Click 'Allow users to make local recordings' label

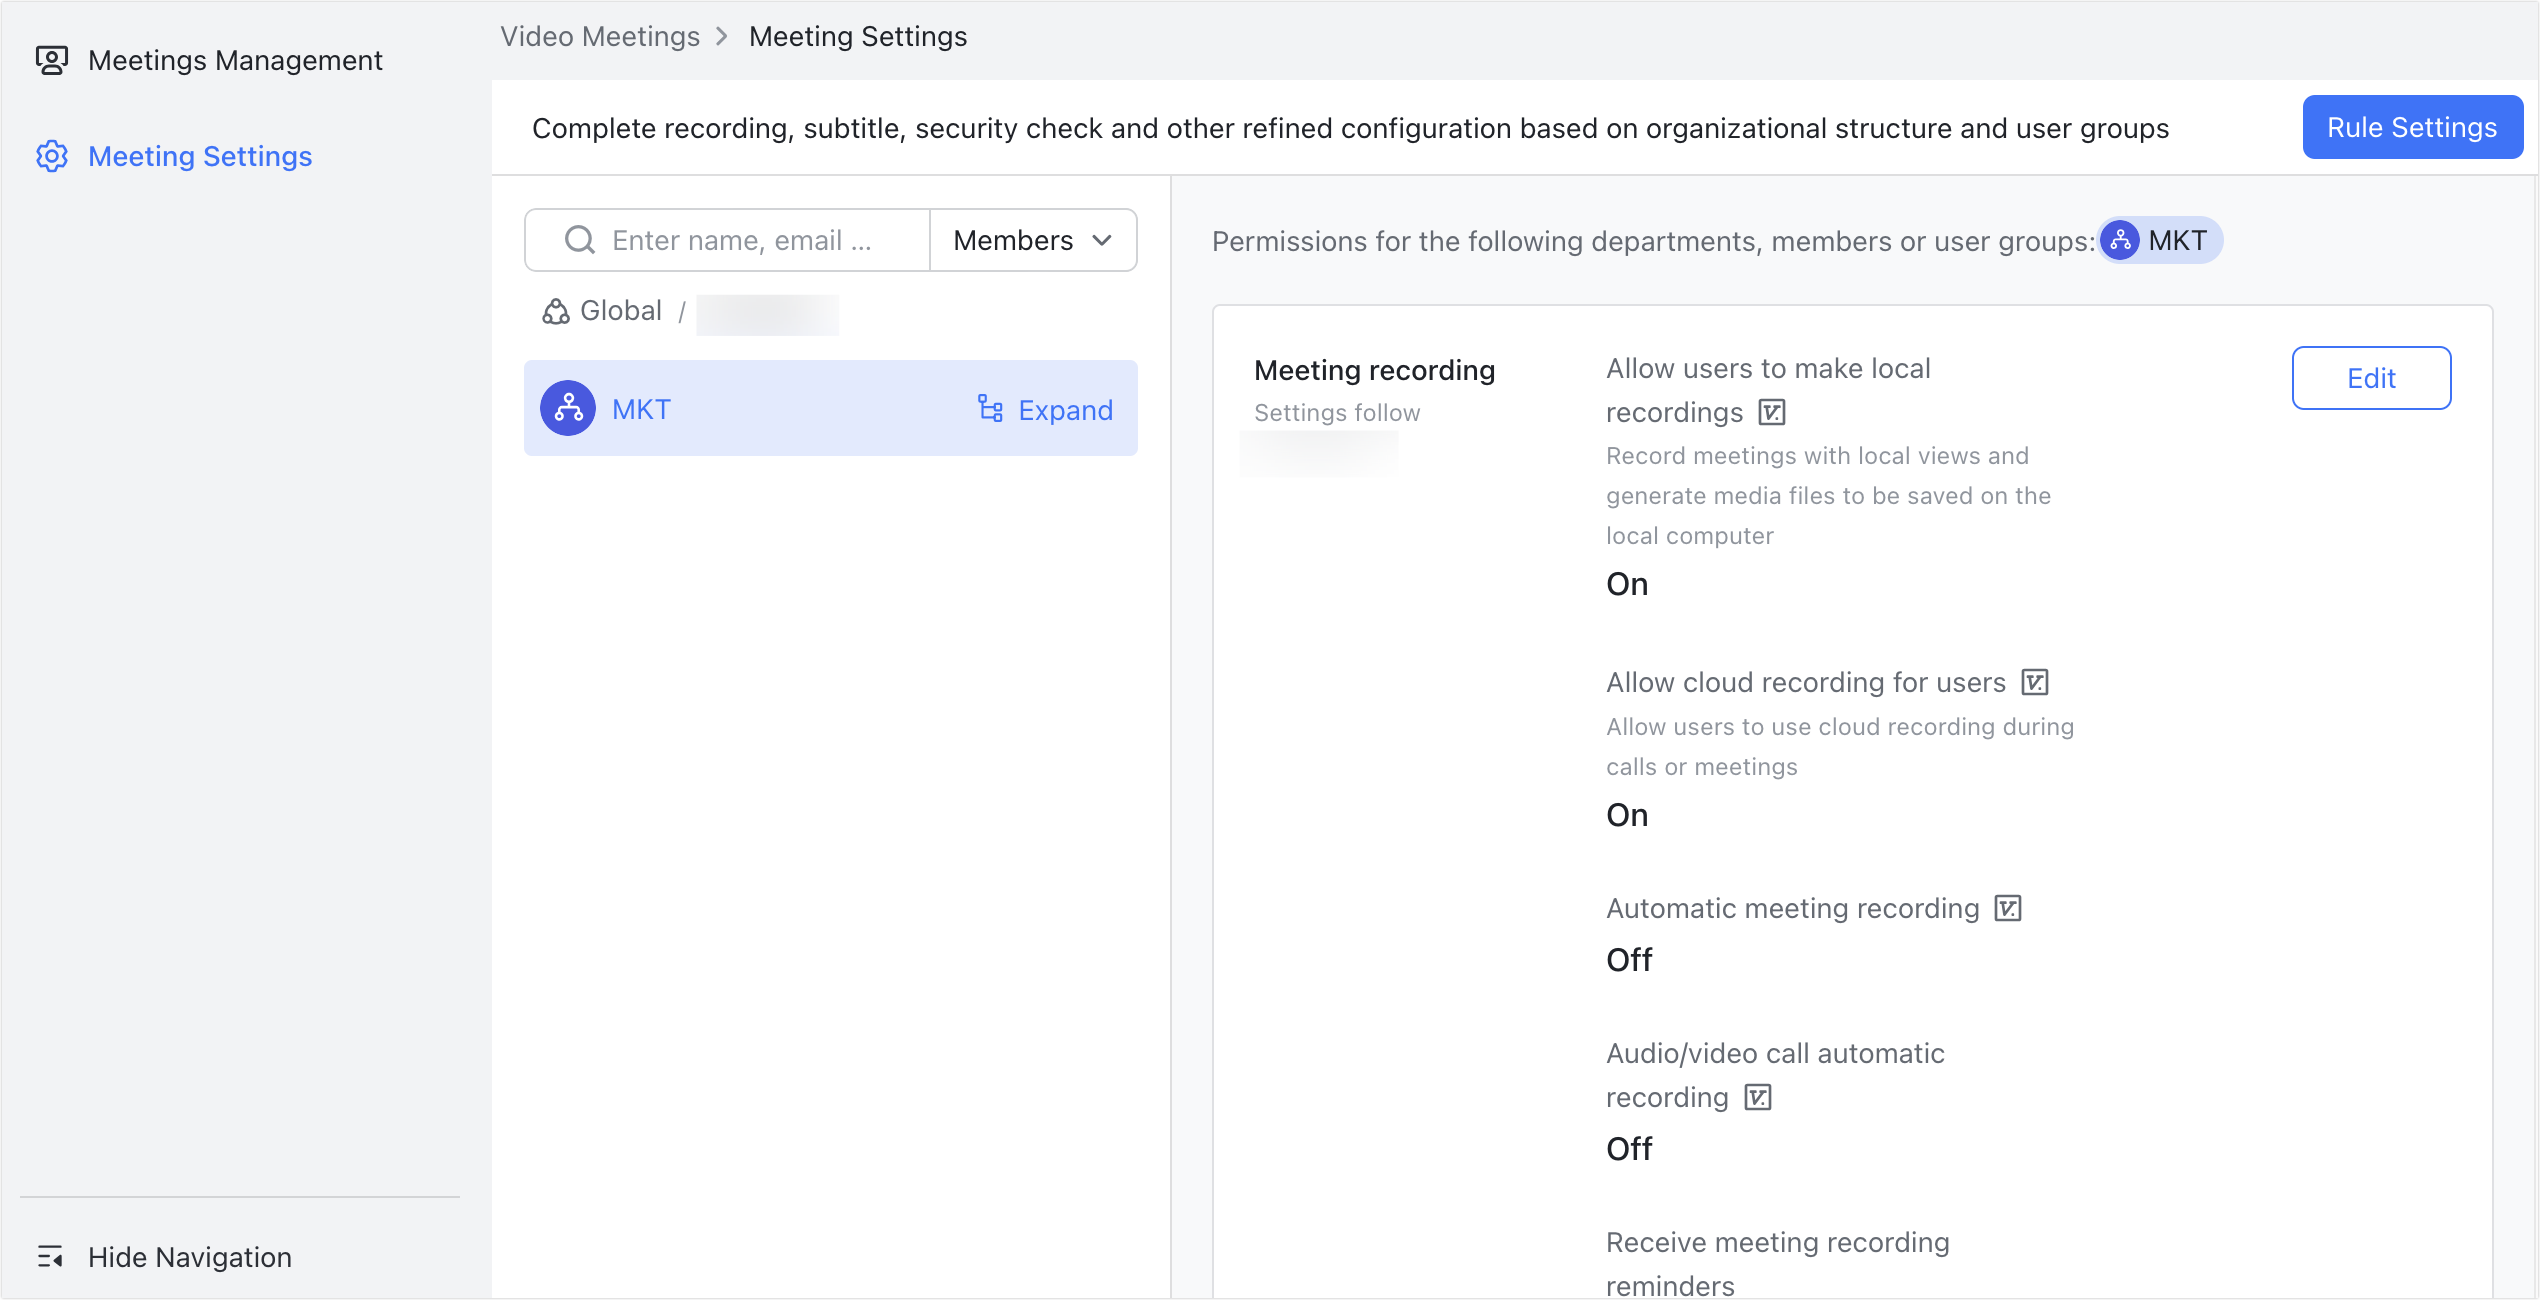1768,390
